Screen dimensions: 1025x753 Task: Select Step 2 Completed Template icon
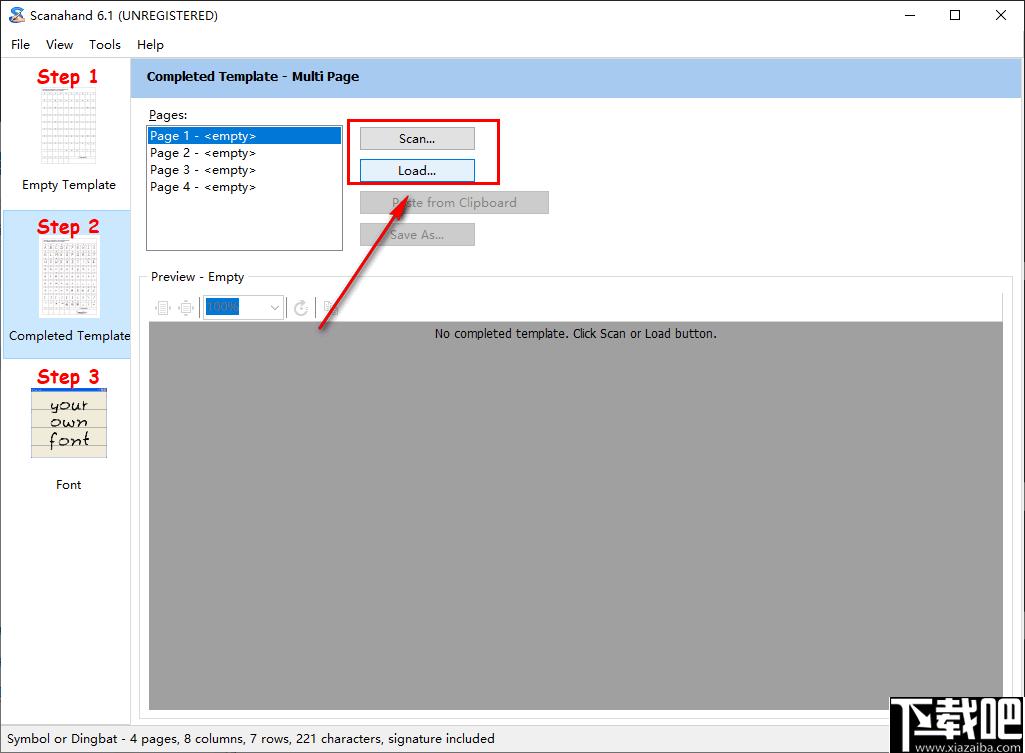(x=70, y=278)
